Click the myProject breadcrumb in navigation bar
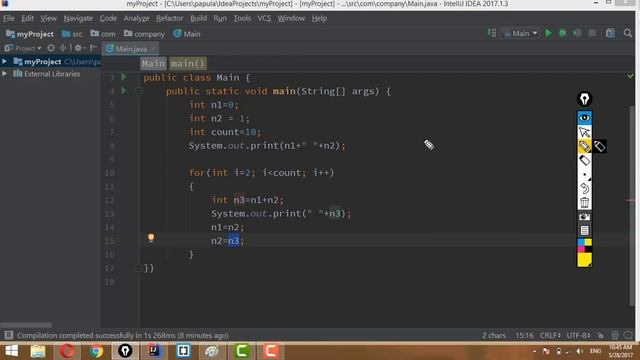 pos(30,34)
